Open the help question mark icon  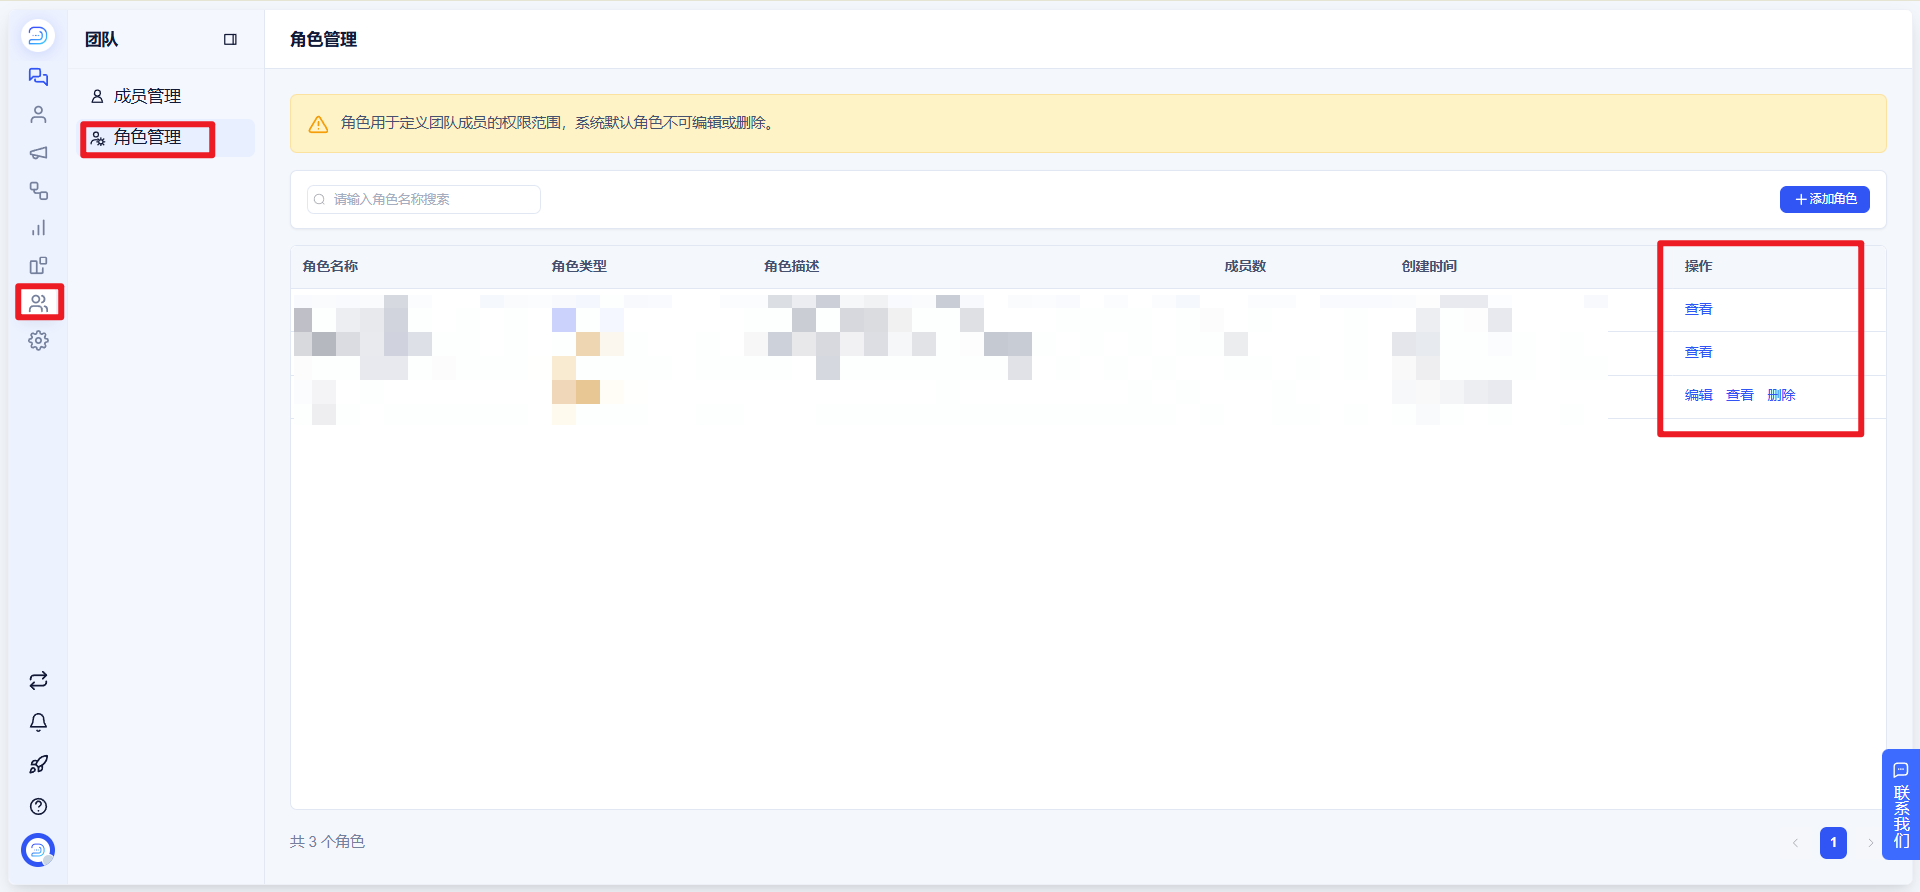coord(38,807)
